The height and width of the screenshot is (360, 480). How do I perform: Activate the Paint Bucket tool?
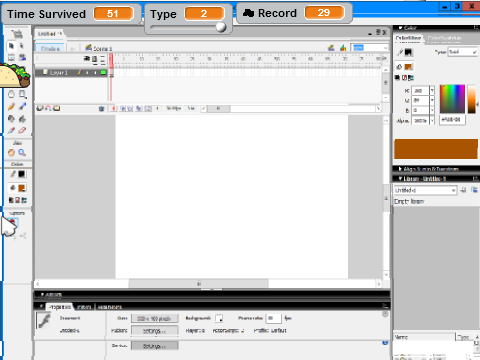coord(22,118)
